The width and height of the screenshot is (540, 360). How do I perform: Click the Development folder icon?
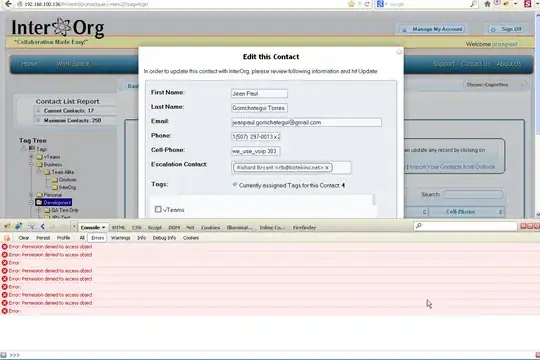pyautogui.click(x=39, y=202)
